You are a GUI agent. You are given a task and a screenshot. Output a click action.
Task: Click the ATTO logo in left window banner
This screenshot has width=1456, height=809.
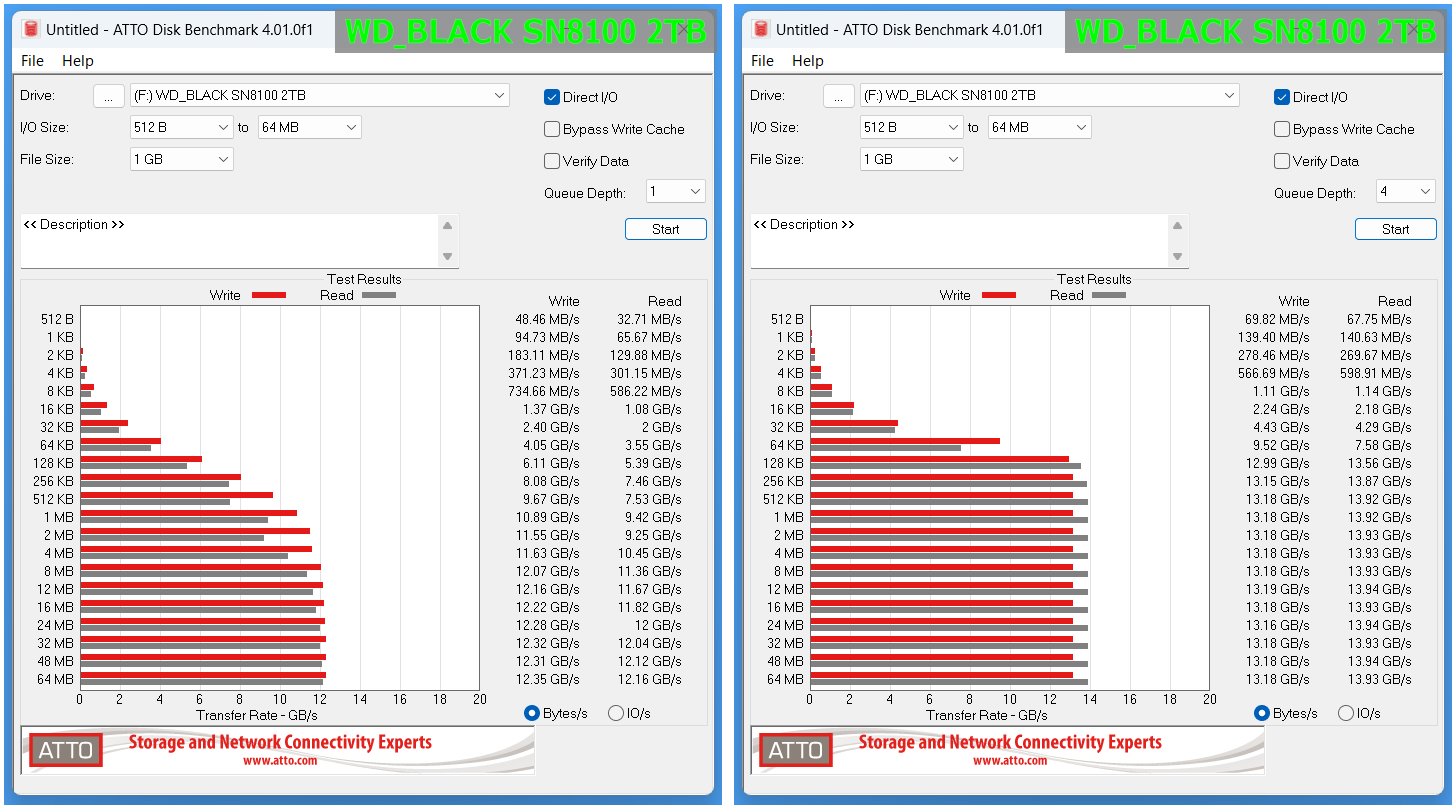point(66,750)
